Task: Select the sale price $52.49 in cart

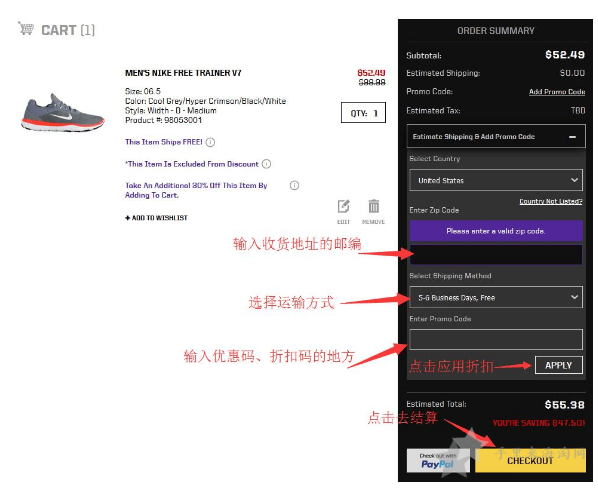Action: pos(371,72)
